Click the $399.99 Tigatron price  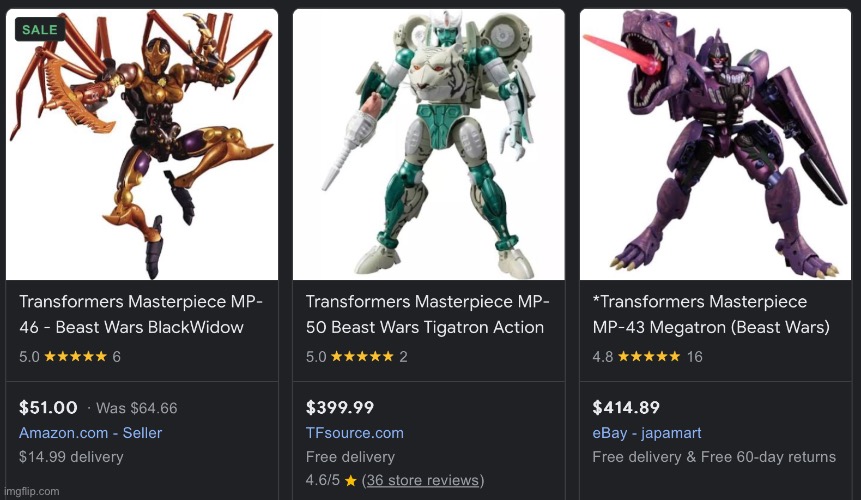click(339, 407)
